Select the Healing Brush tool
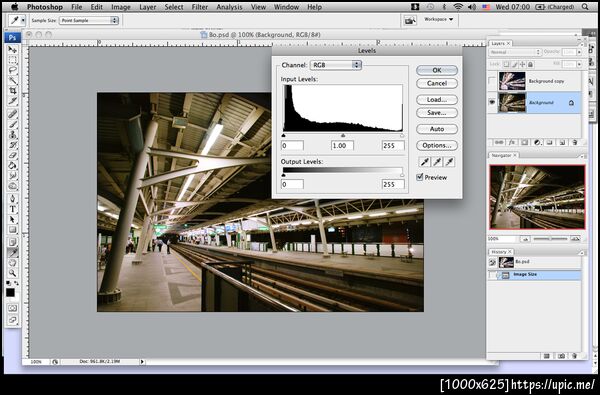 tap(13, 114)
